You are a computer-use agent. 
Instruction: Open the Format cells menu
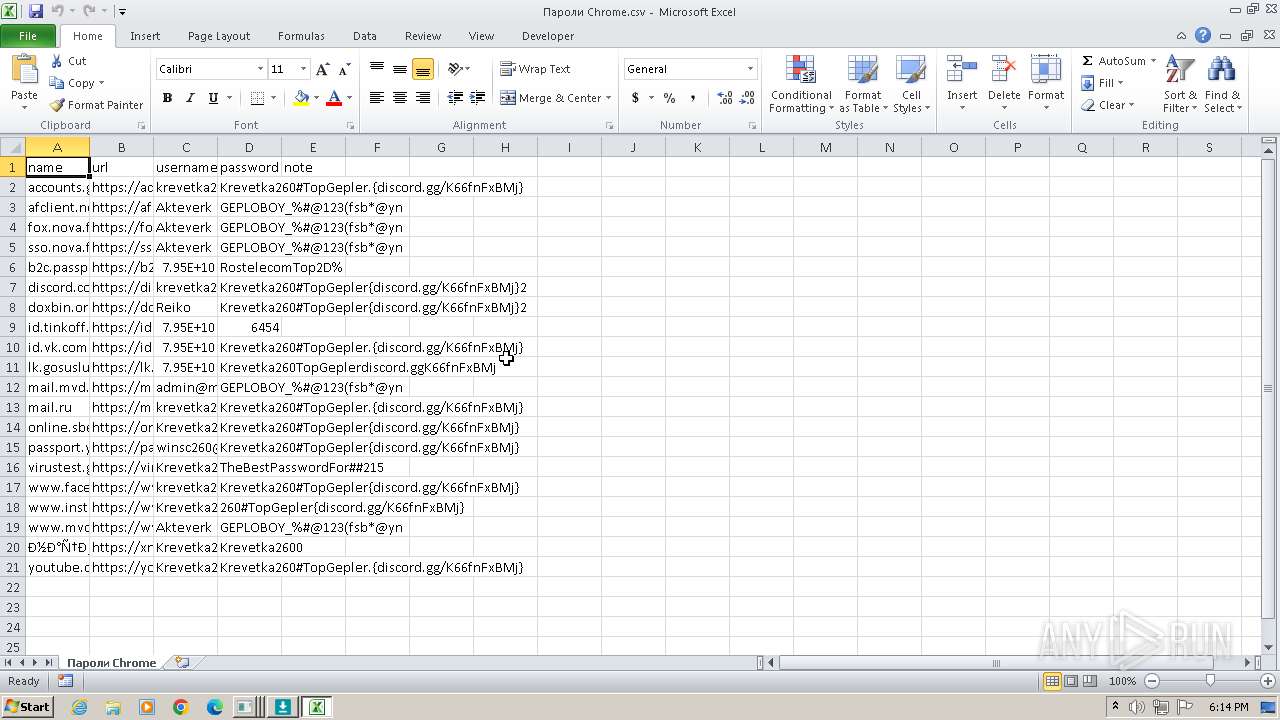tap(1046, 84)
